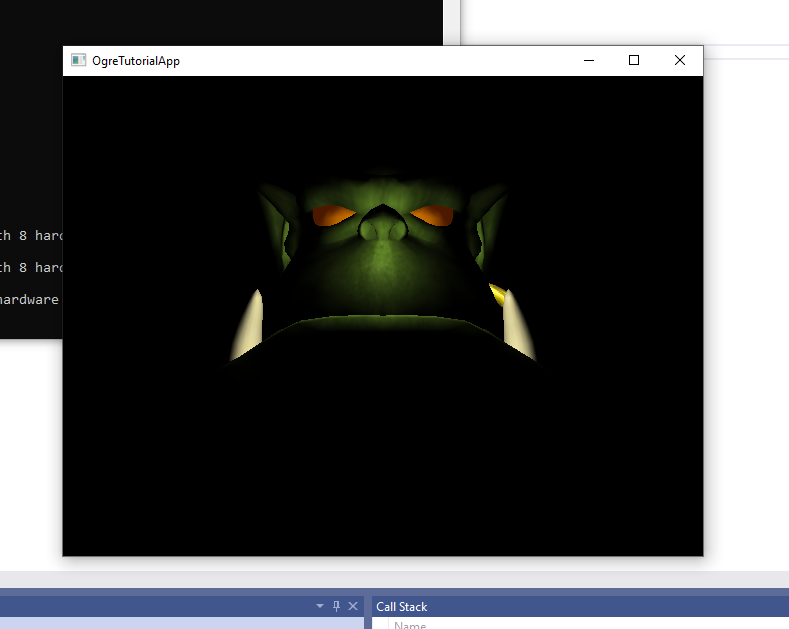This screenshot has width=789, height=629.
Task: Toggle the auto-hide pin on the left panel
Action: 336,606
